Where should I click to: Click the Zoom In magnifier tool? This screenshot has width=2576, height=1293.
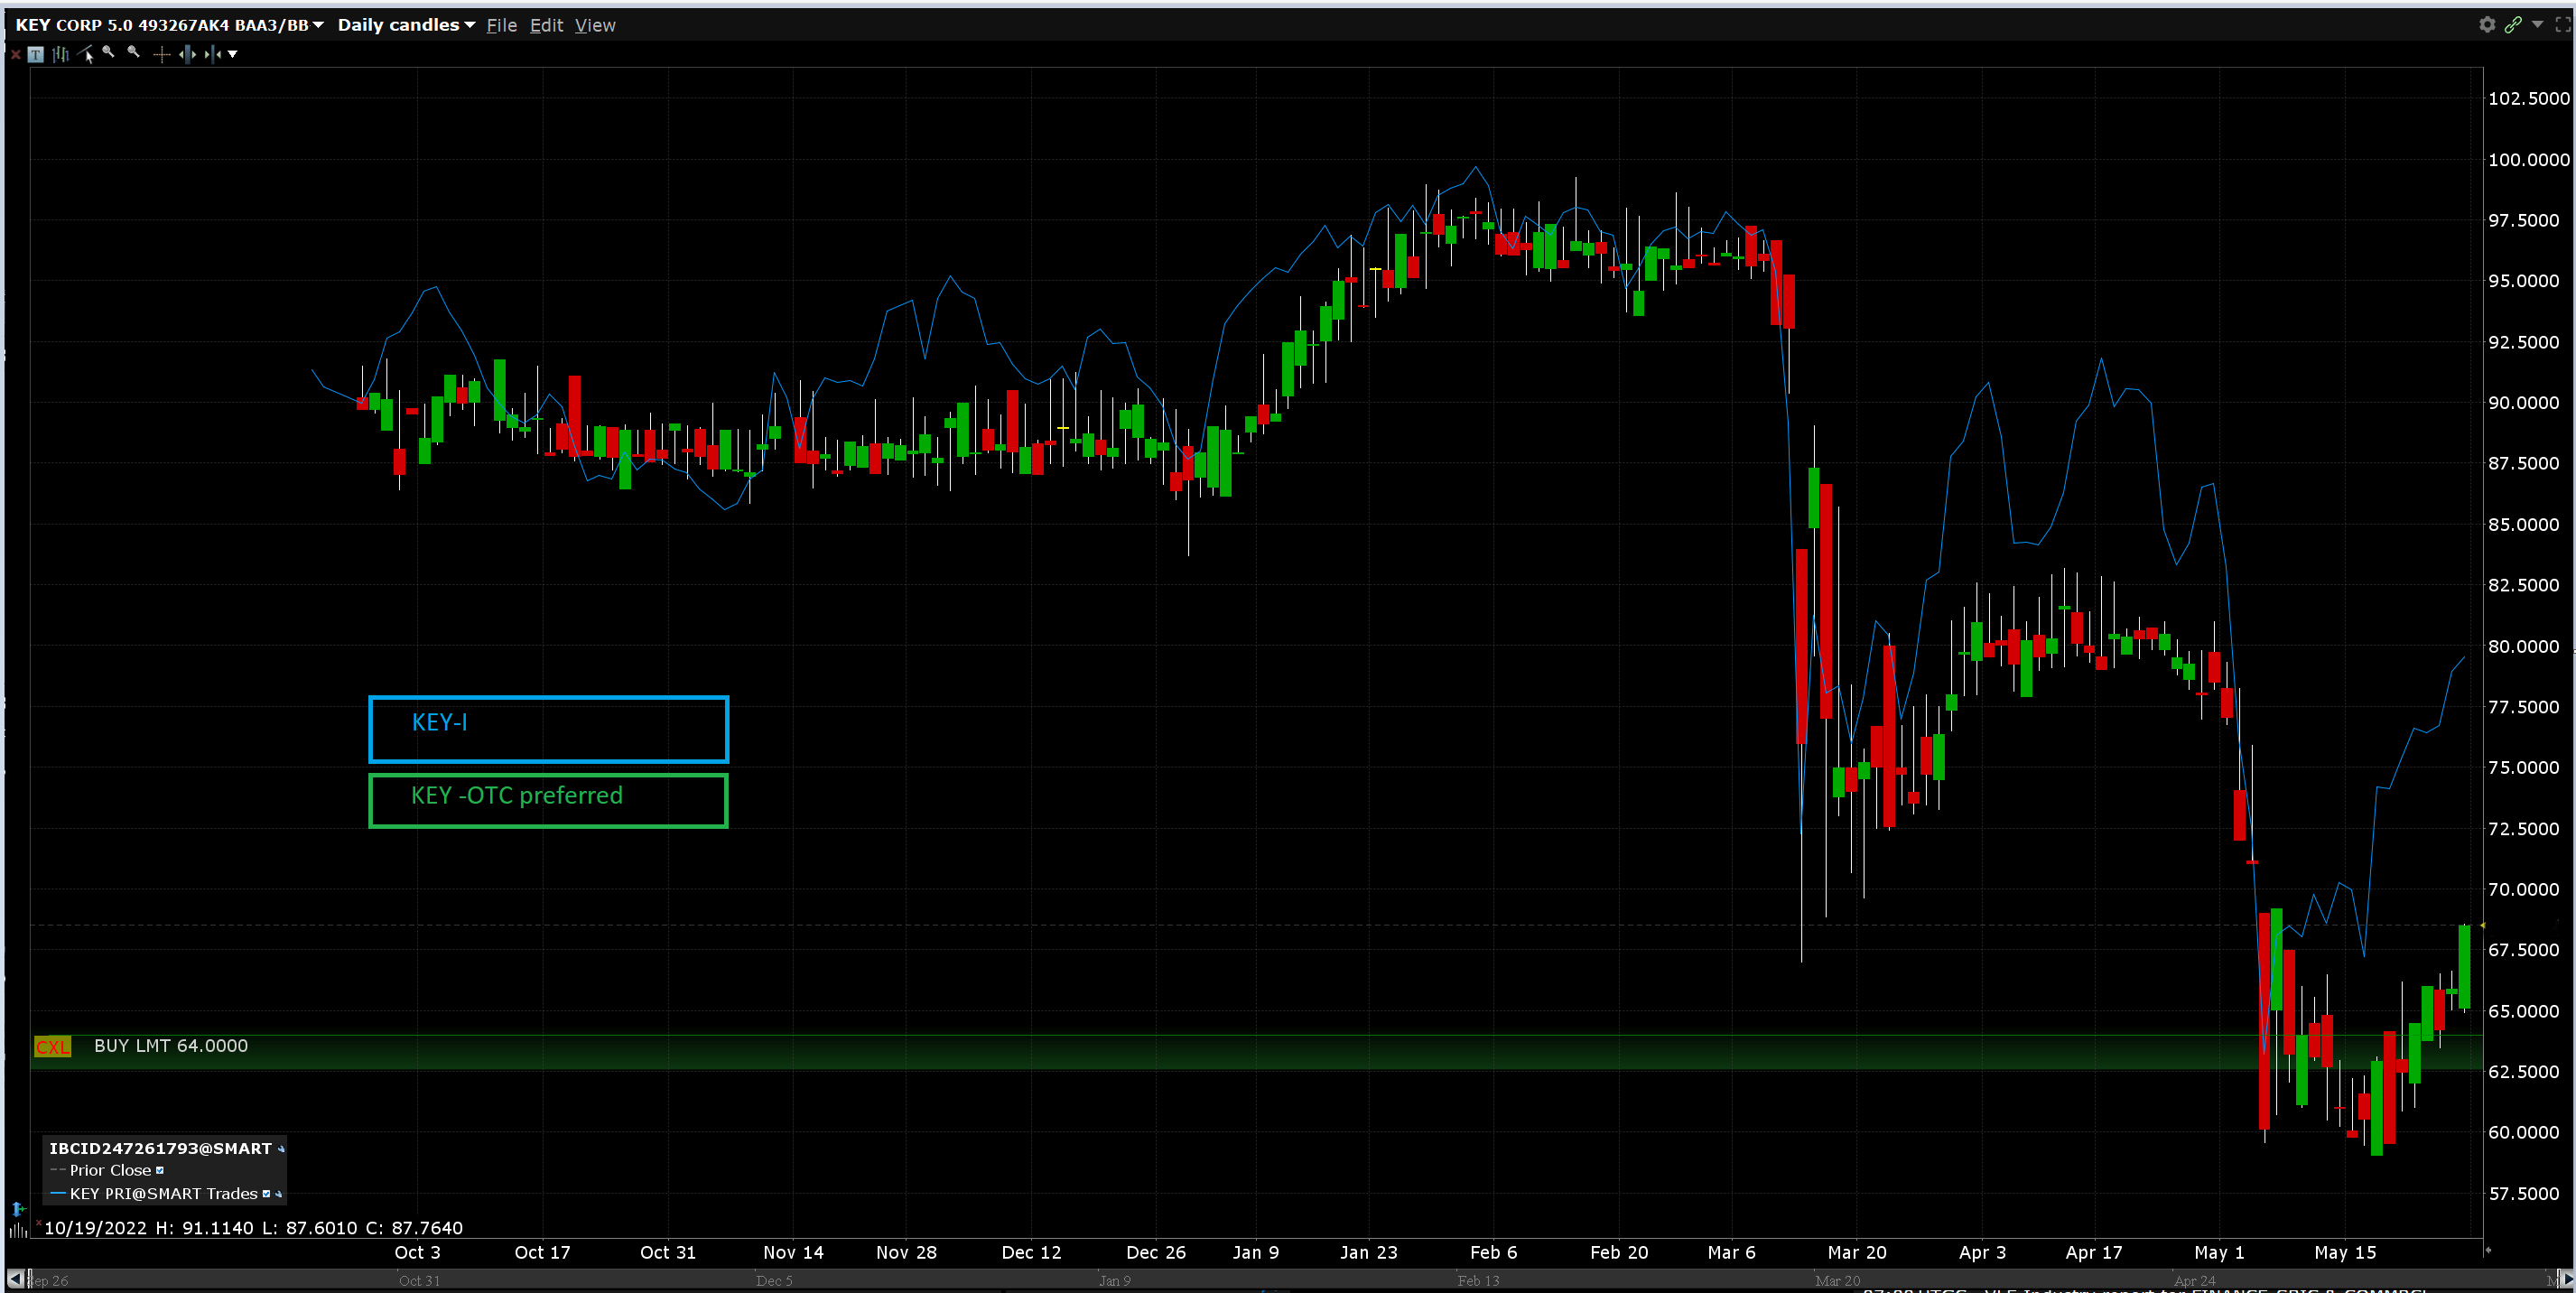(x=108, y=53)
